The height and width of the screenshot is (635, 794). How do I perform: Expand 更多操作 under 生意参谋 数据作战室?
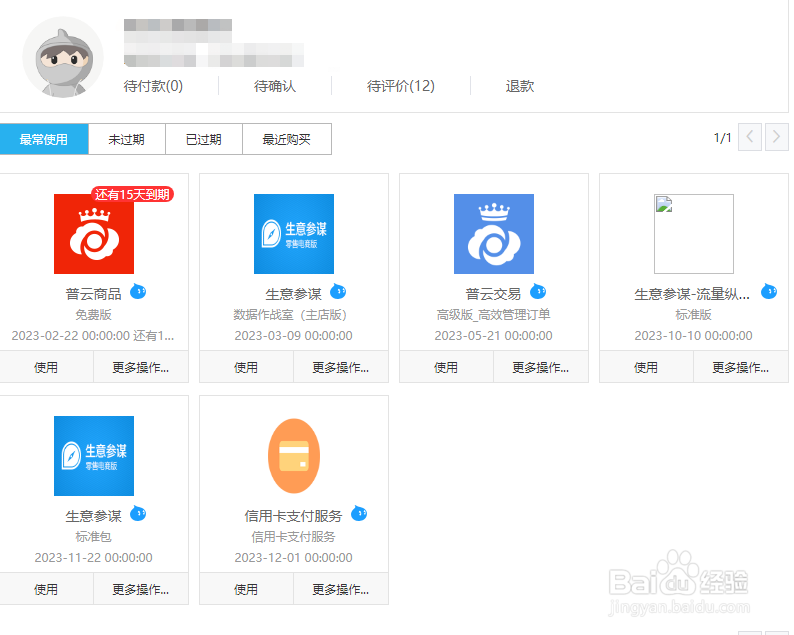click(x=341, y=367)
